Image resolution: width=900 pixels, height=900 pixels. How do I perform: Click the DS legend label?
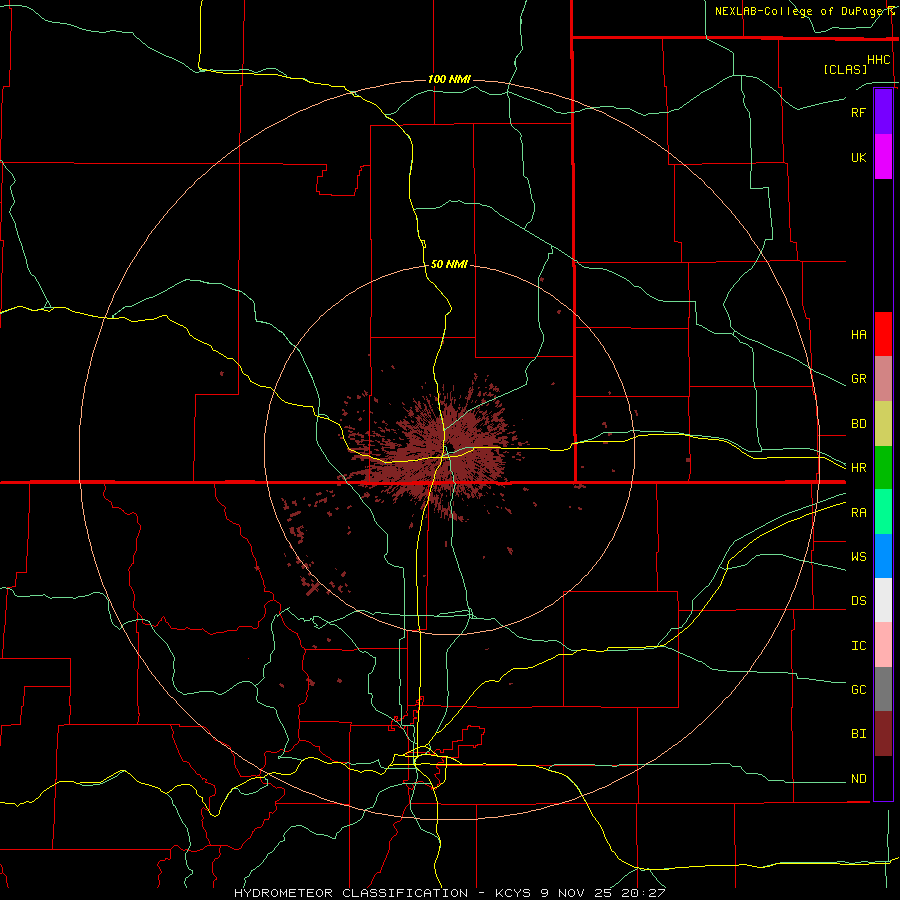coord(858,601)
